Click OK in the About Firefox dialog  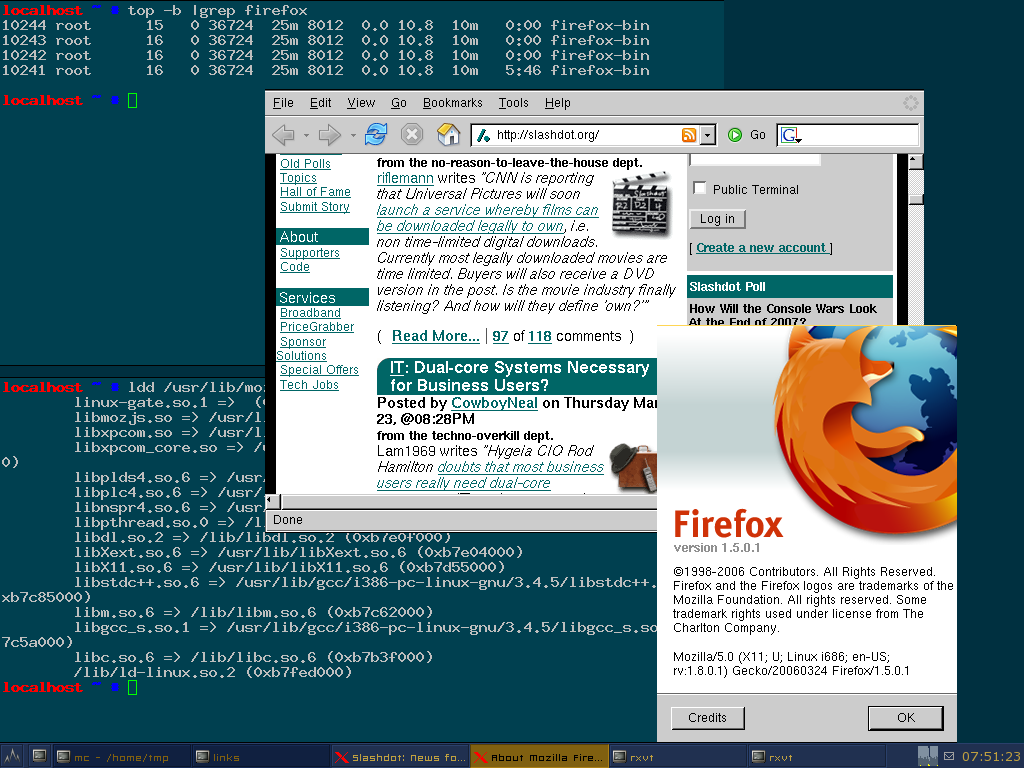pyautogui.click(x=905, y=718)
